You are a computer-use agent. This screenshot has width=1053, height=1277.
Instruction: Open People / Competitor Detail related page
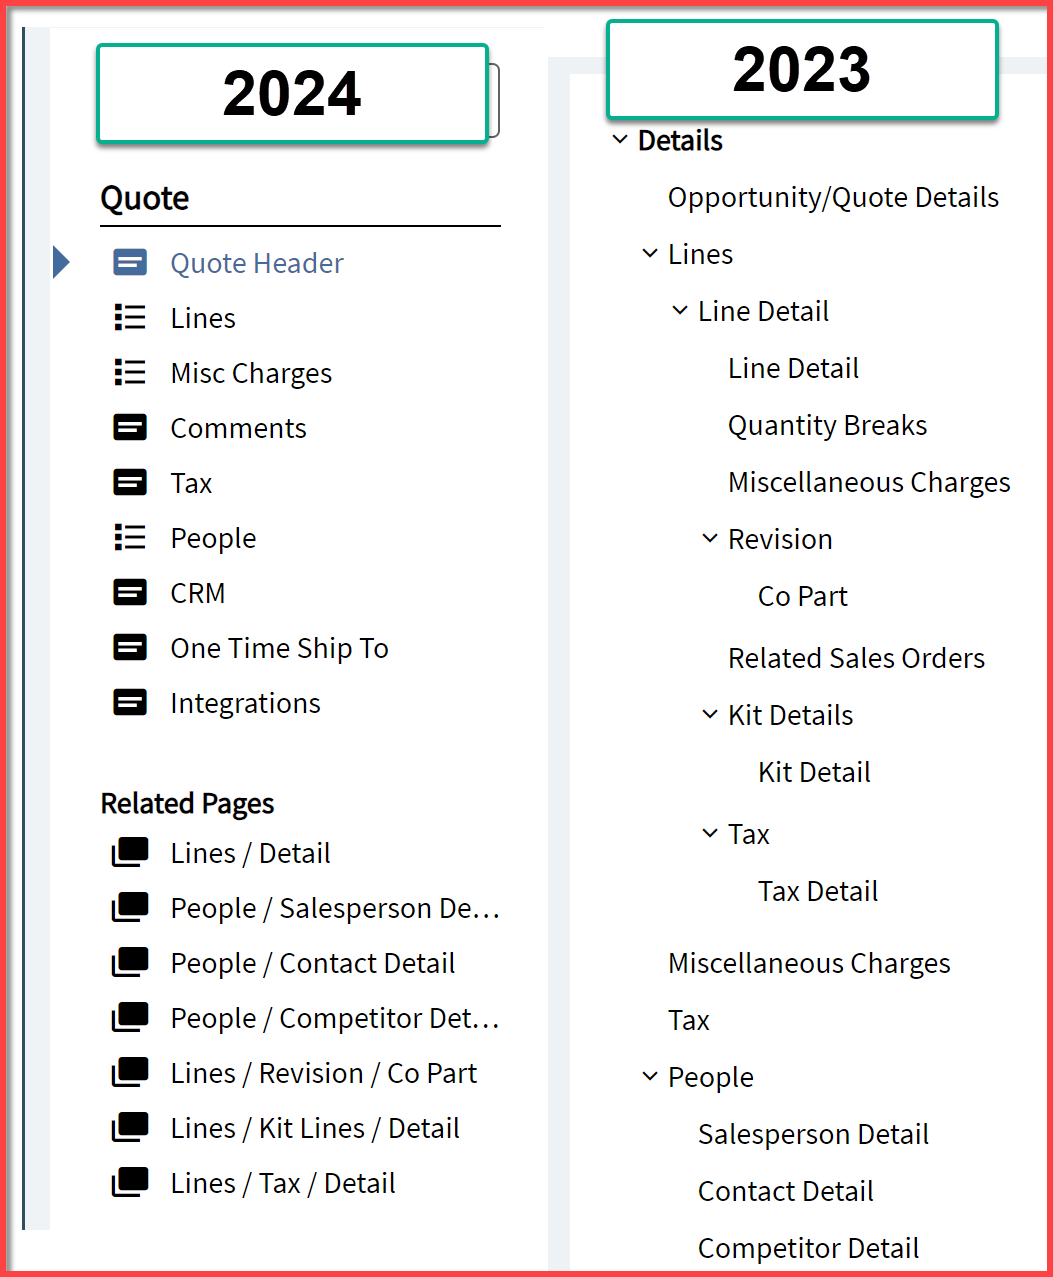(335, 1018)
